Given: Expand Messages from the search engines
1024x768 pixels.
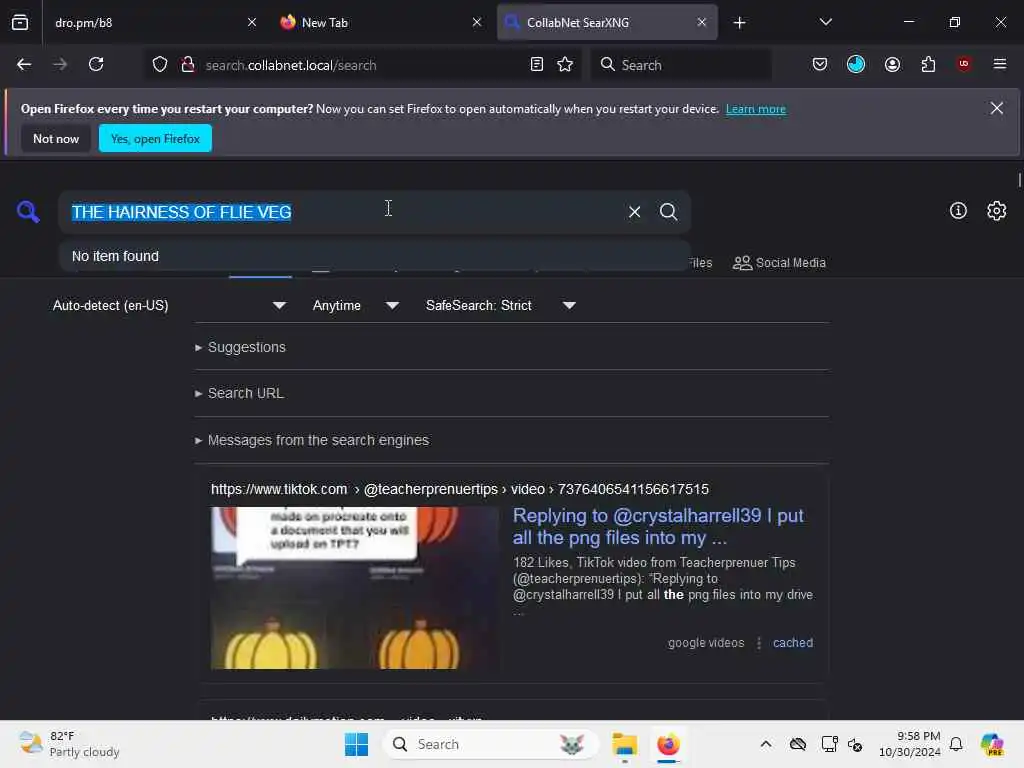Looking at the screenshot, I should tap(312, 440).
